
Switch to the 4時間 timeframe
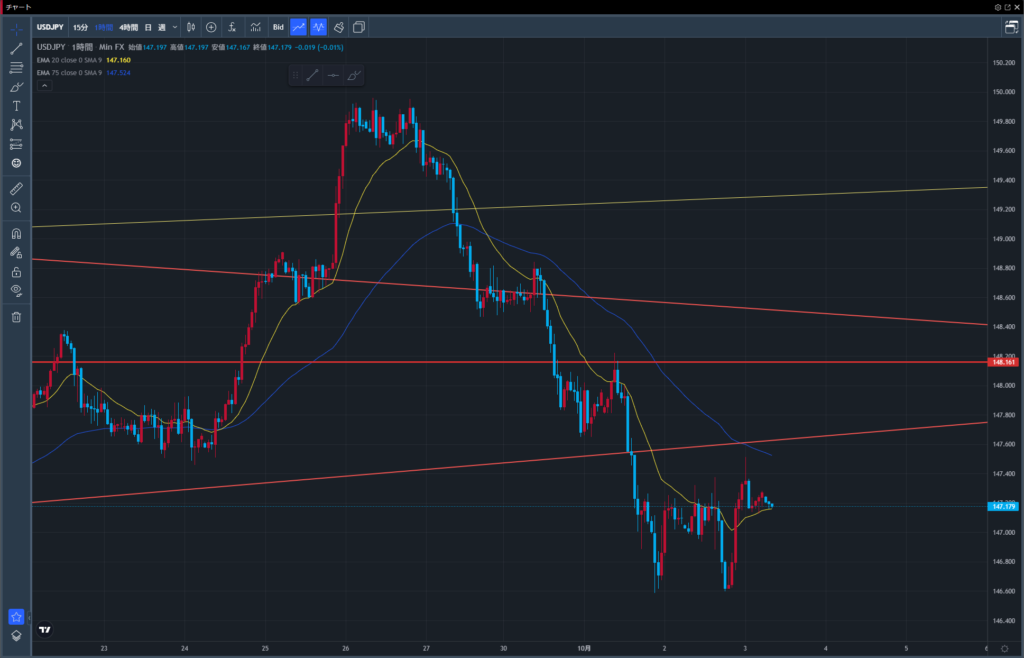coord(128,27)
